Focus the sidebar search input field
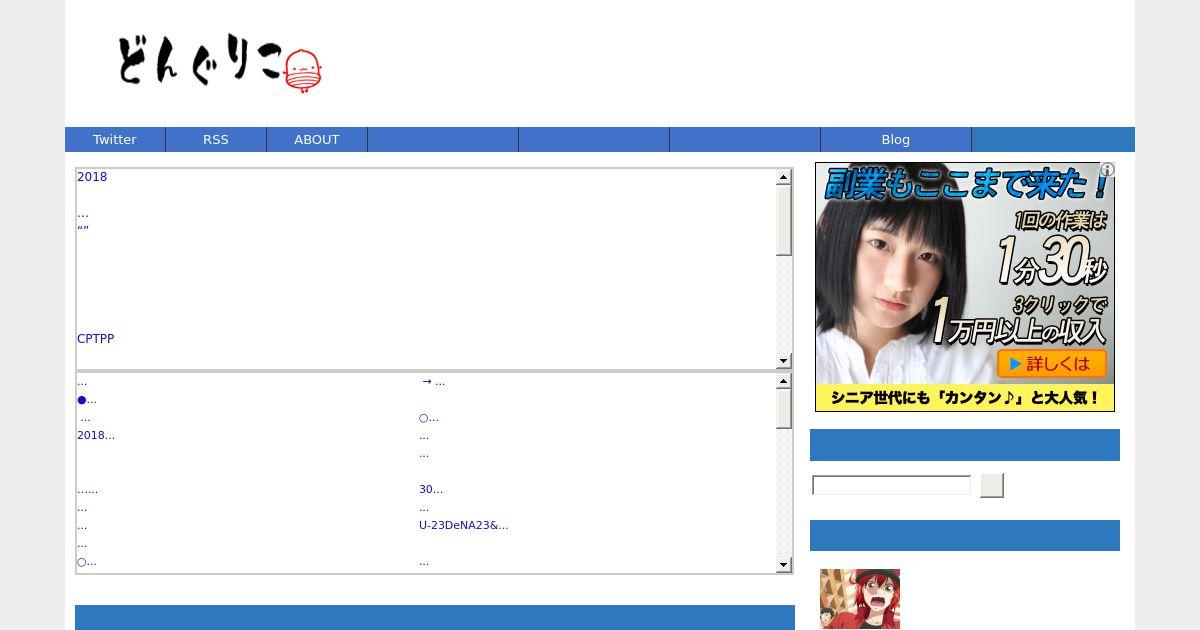 [x=892, y=485]
